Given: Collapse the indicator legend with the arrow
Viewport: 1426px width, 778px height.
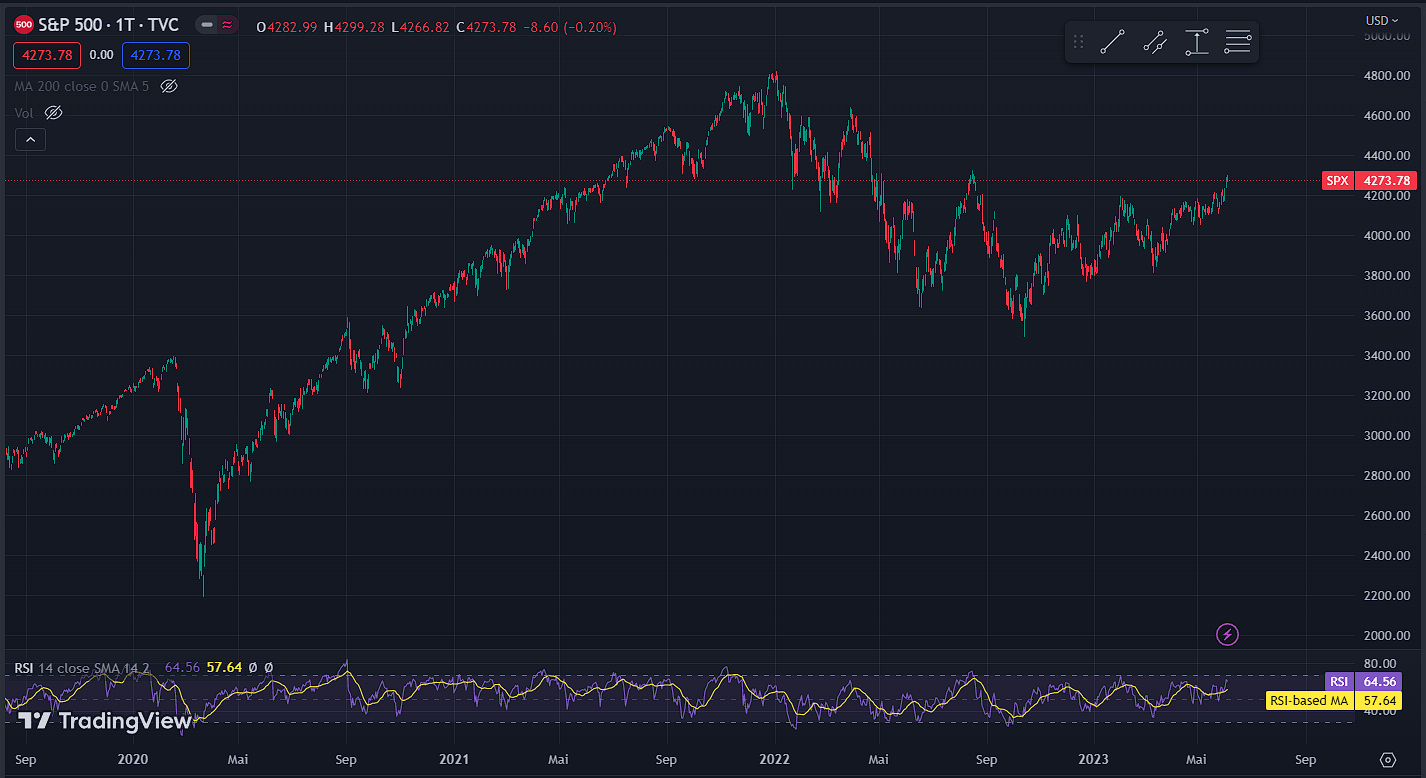Looking at the screenshot, I should click(x=30, y=140).
